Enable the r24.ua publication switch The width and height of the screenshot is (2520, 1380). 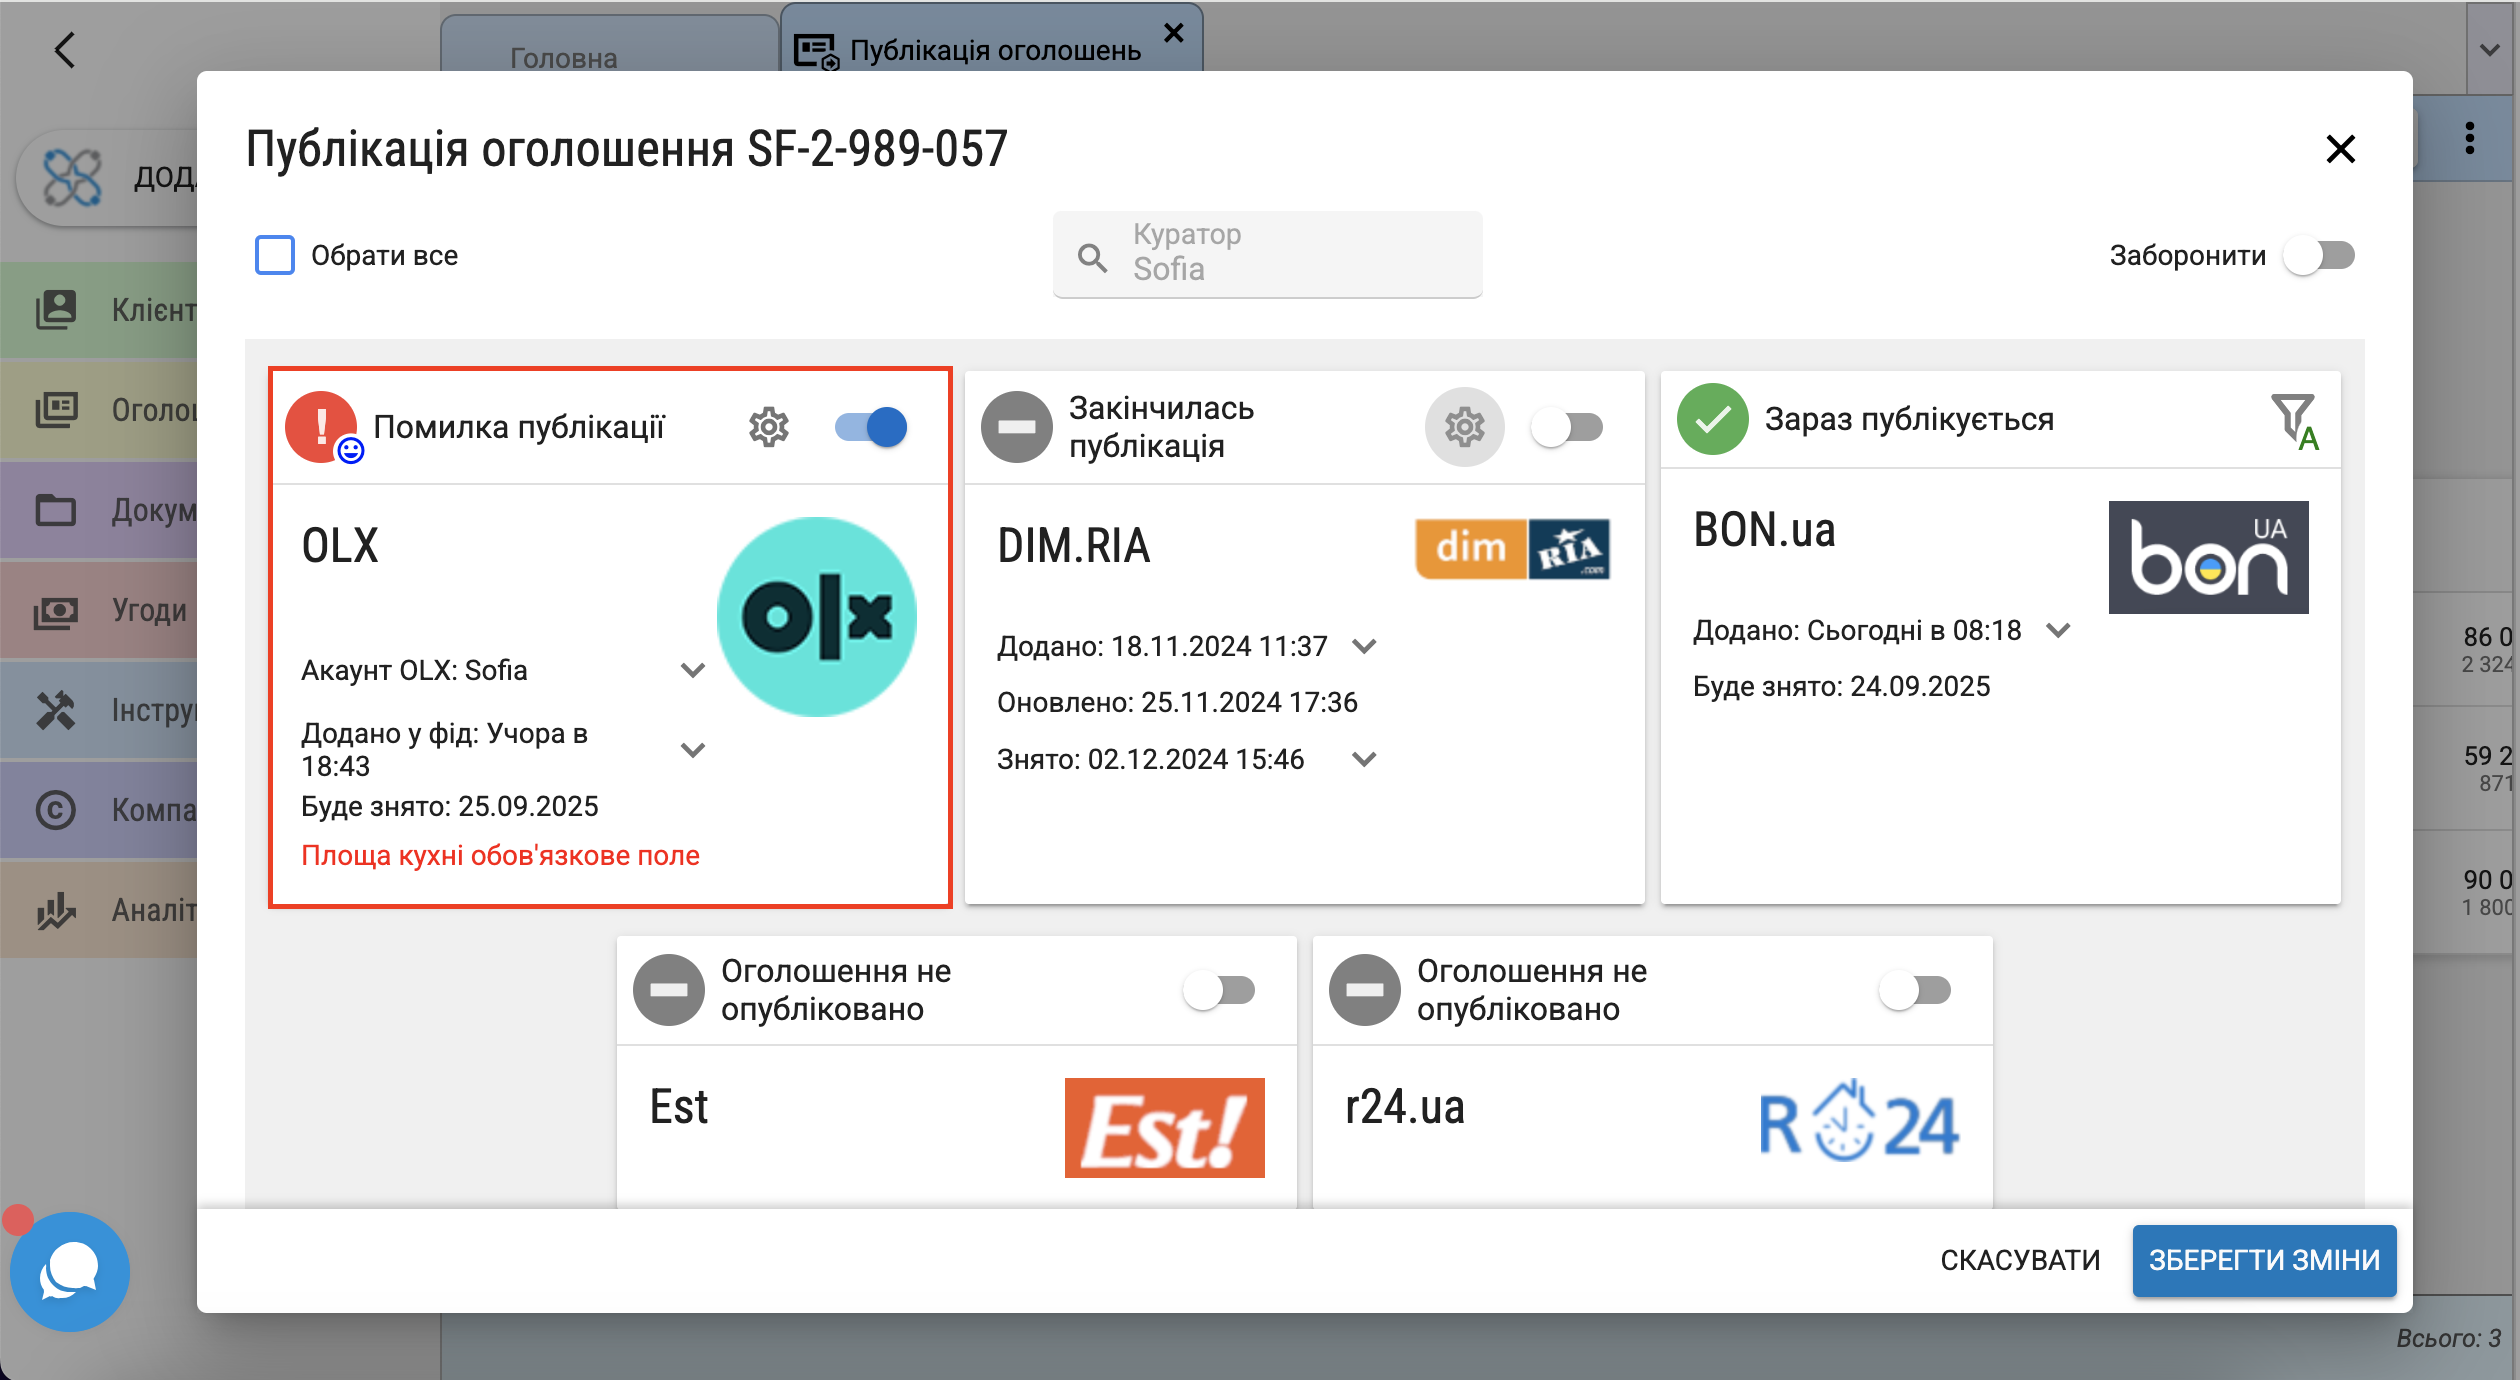pos(1915,990)
